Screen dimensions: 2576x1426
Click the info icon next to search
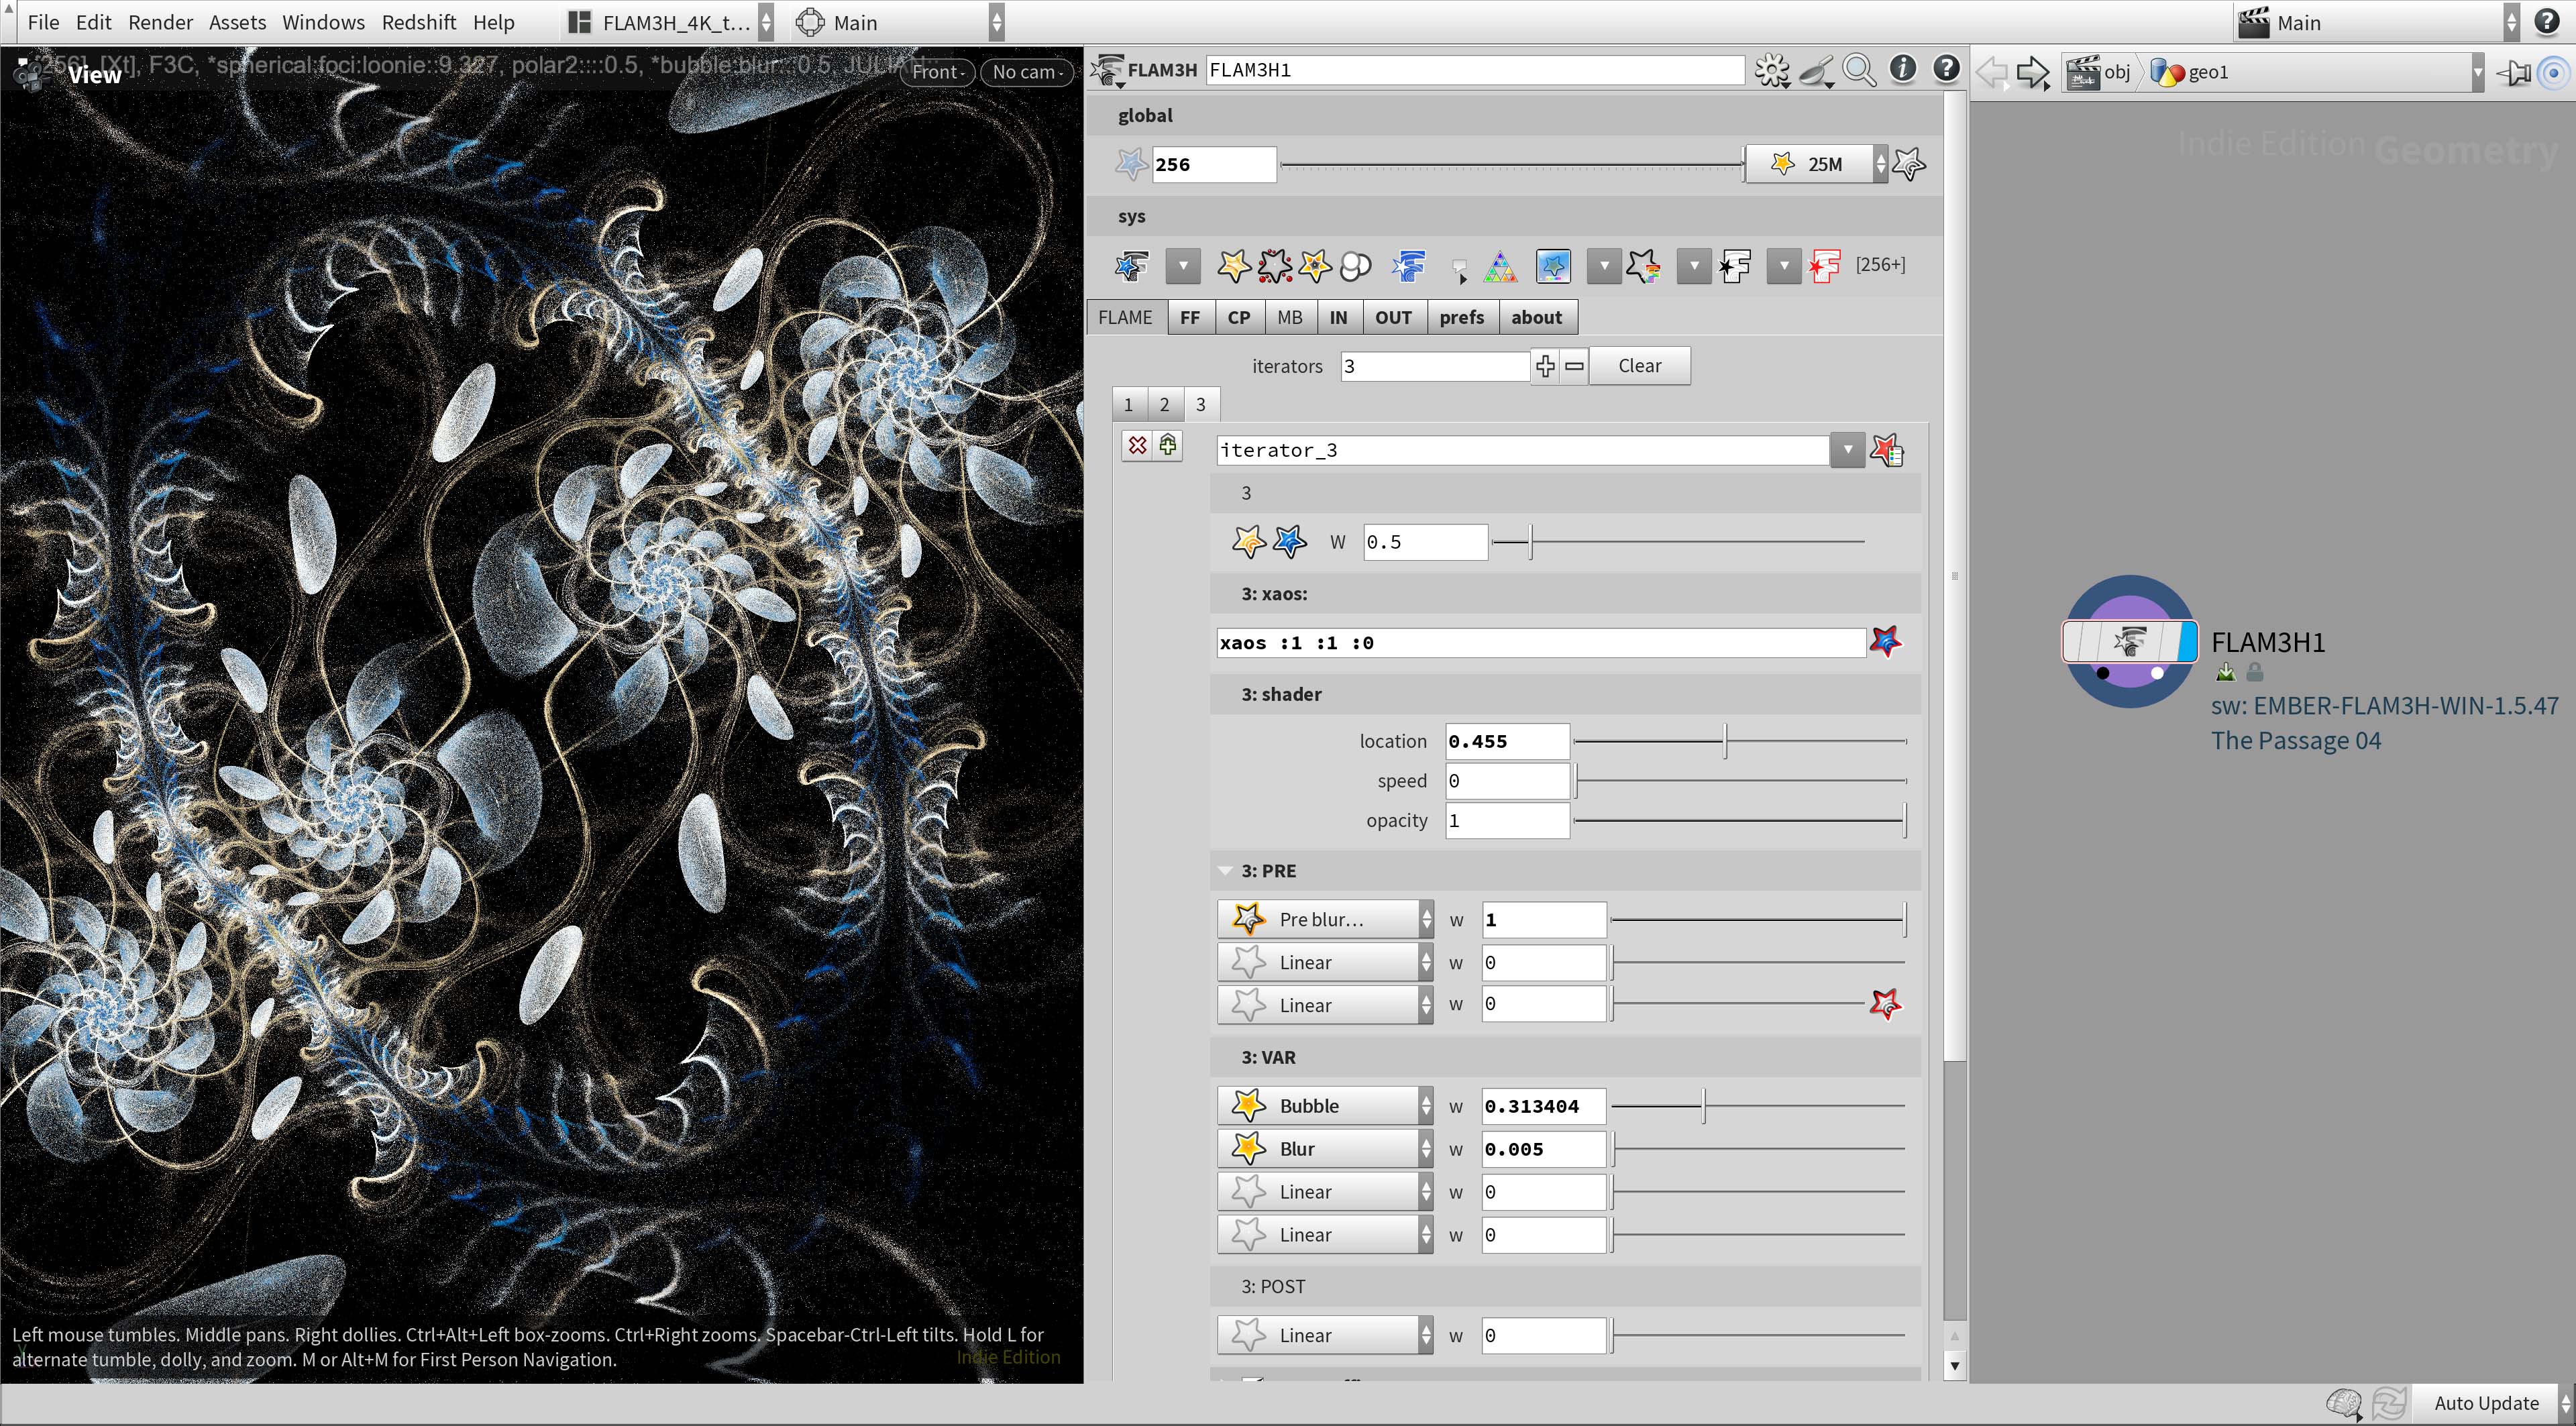tap(1902, 70)
